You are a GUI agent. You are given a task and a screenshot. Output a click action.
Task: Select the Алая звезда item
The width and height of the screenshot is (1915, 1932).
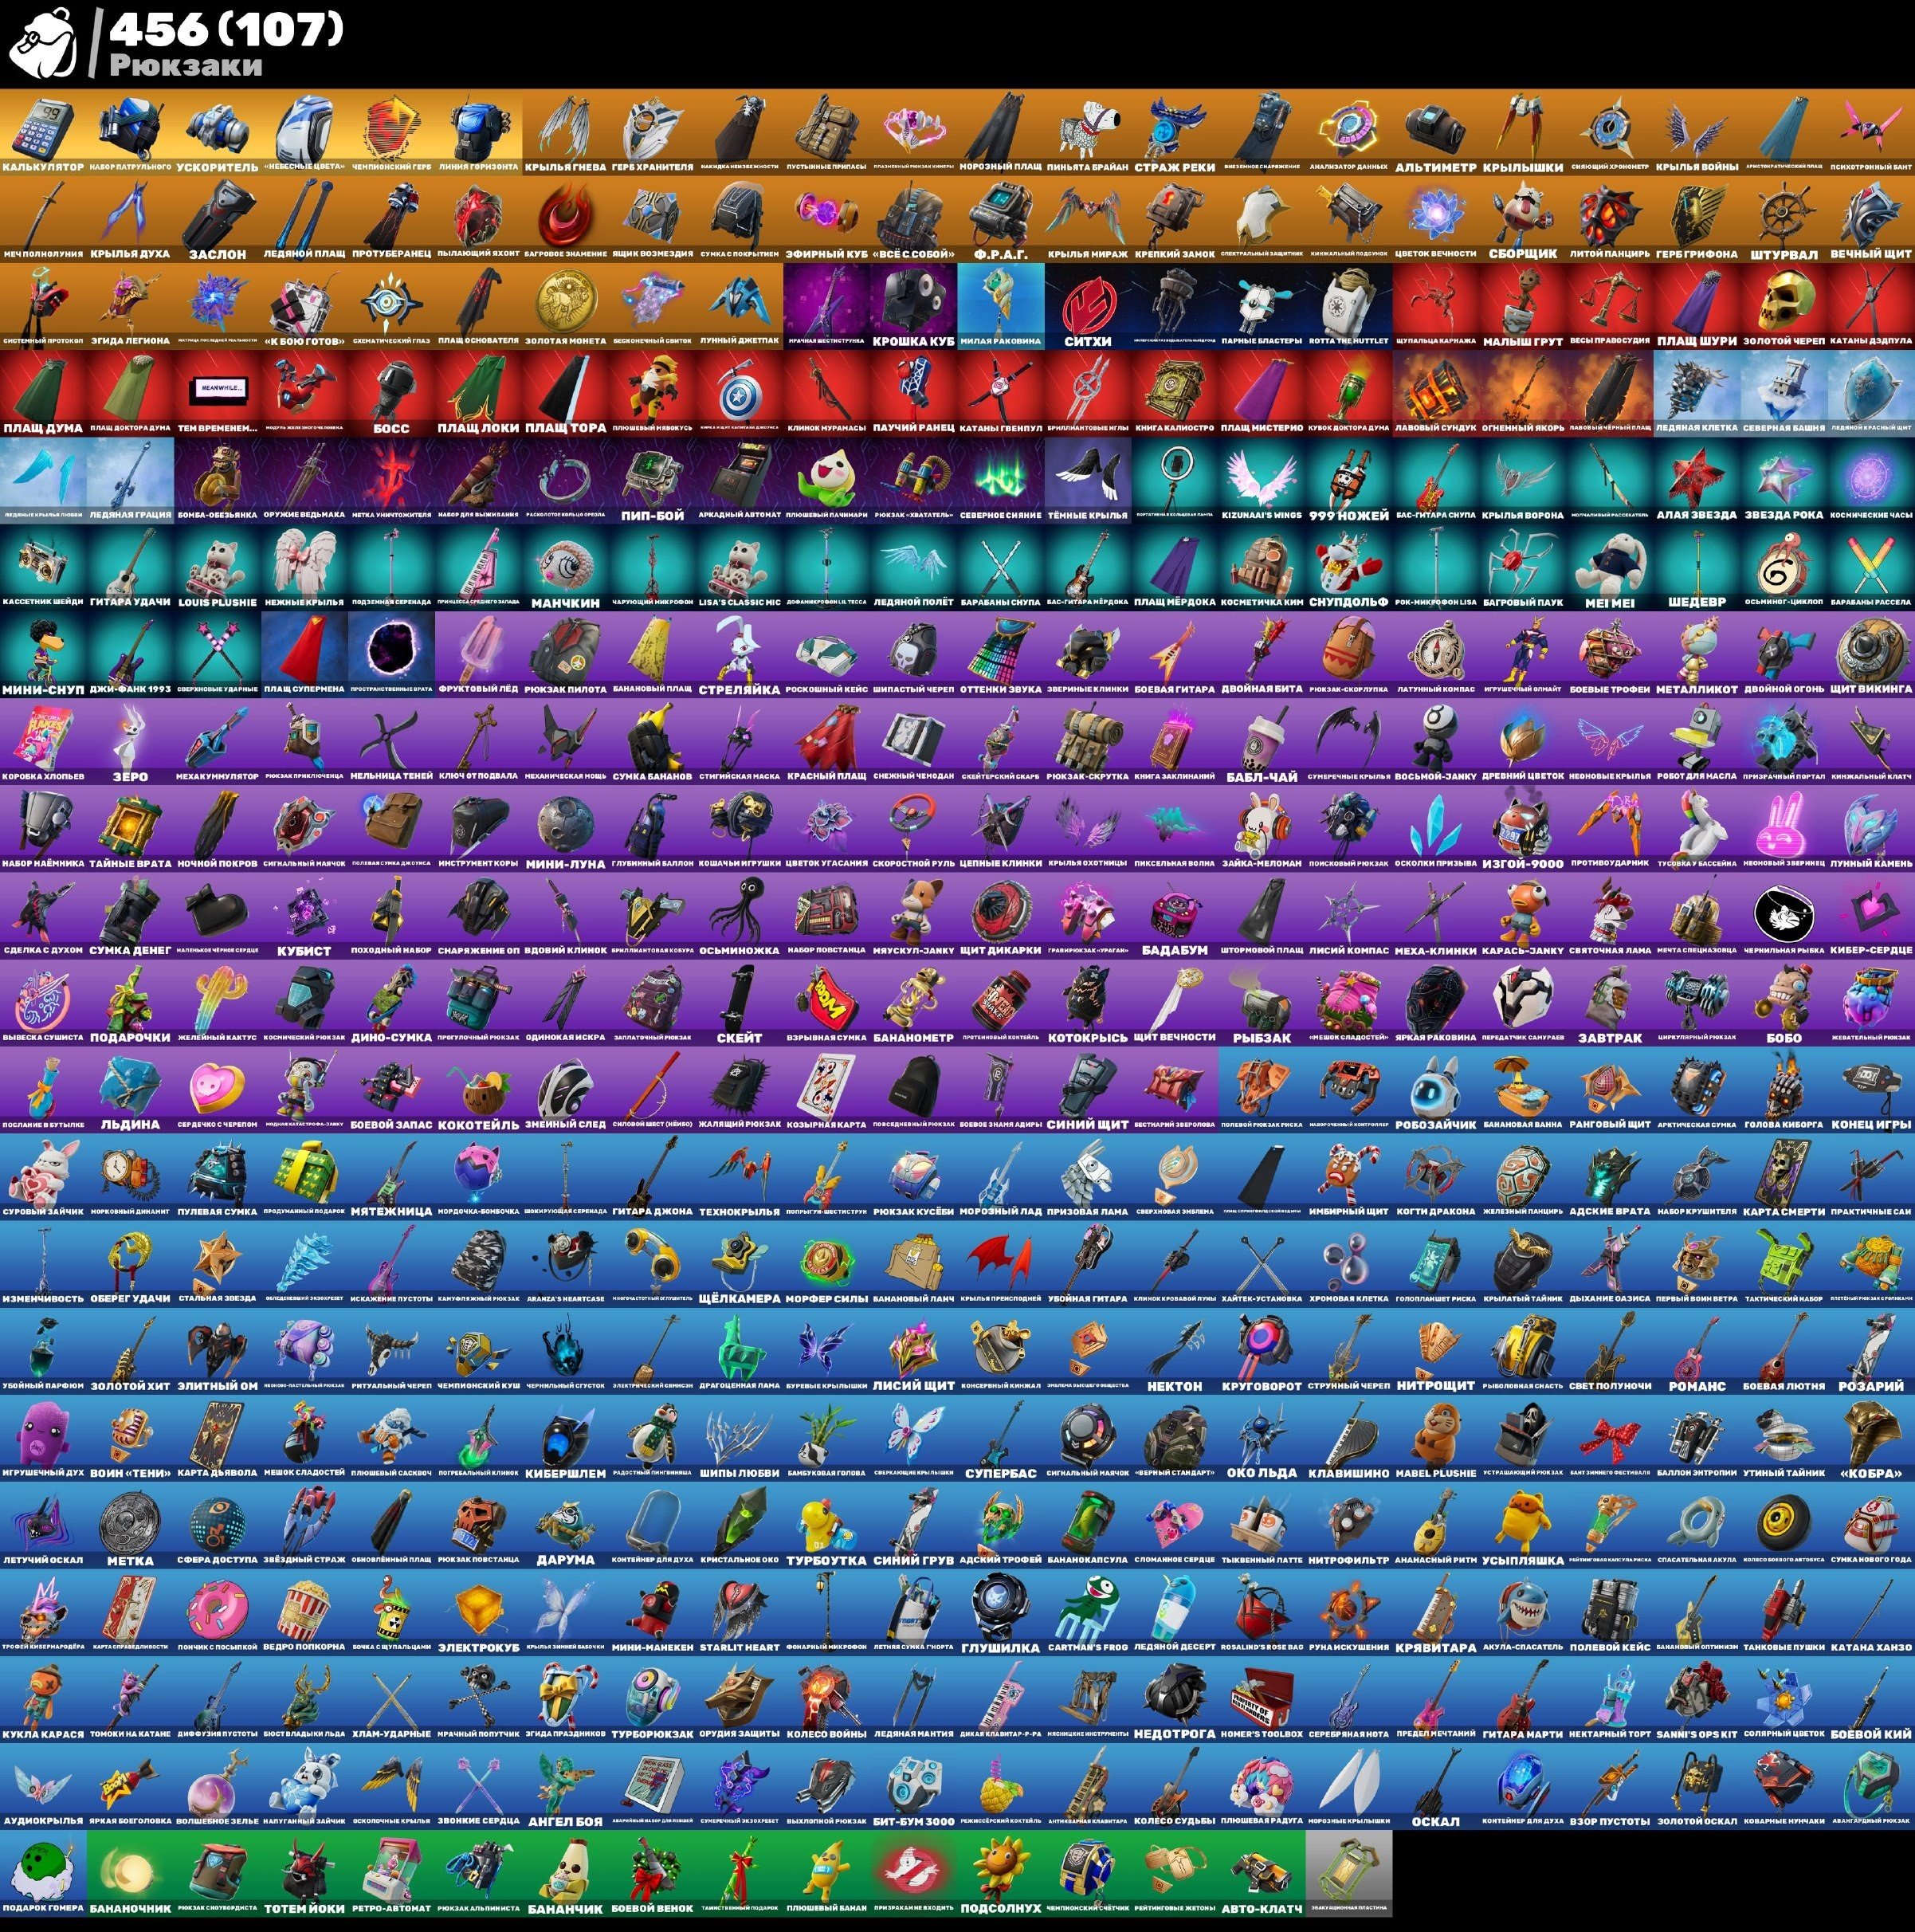pyautogui.click(x=1696, y=480)
